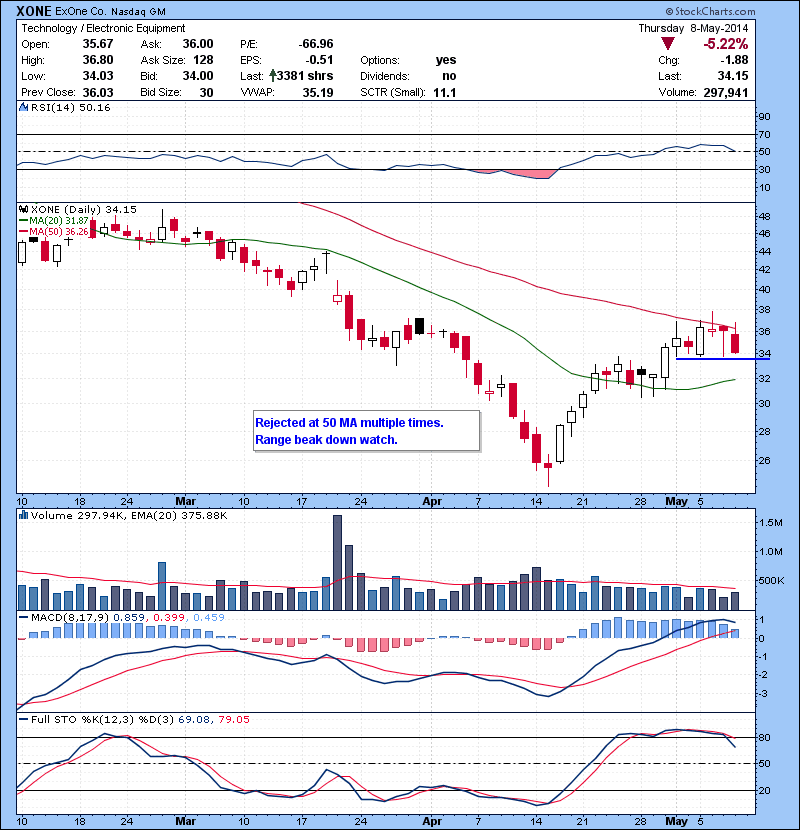The height and width of the screenshot is (830, 800).
Task: Click the Open value 35.67
Action: [98, 44]
